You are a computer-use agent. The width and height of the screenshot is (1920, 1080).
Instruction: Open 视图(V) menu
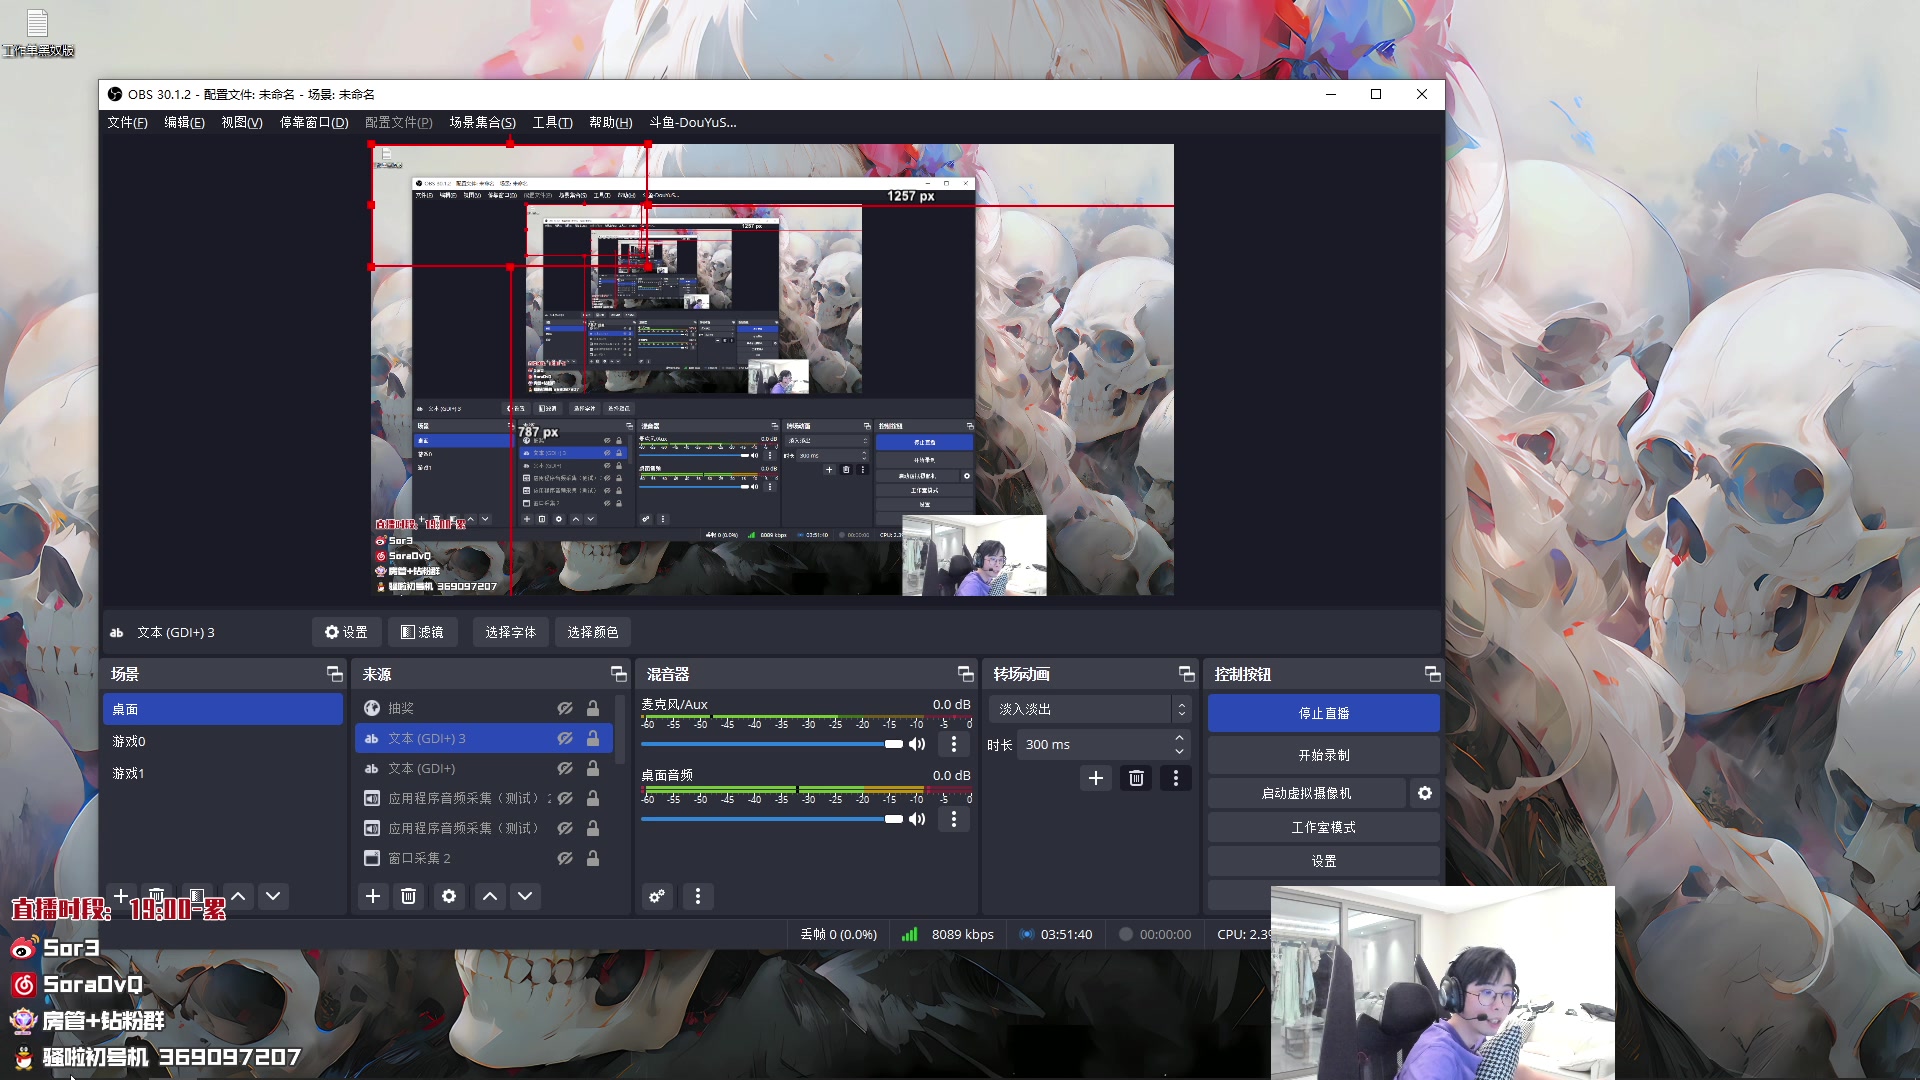(242, 122)
